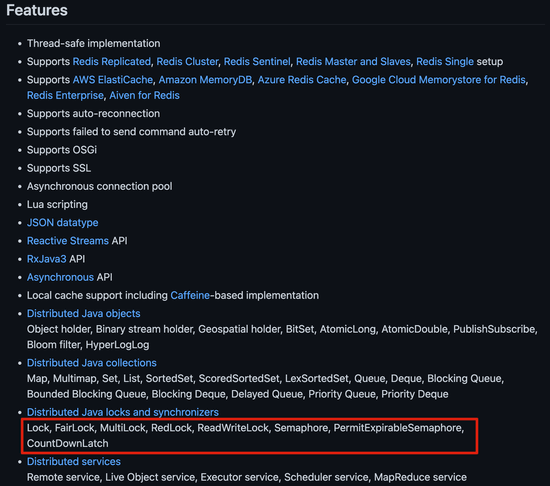Open Distributed Java objects link
Image resolution: width=550 pixels, height=486 pixels.
click(x=83, y=313)
